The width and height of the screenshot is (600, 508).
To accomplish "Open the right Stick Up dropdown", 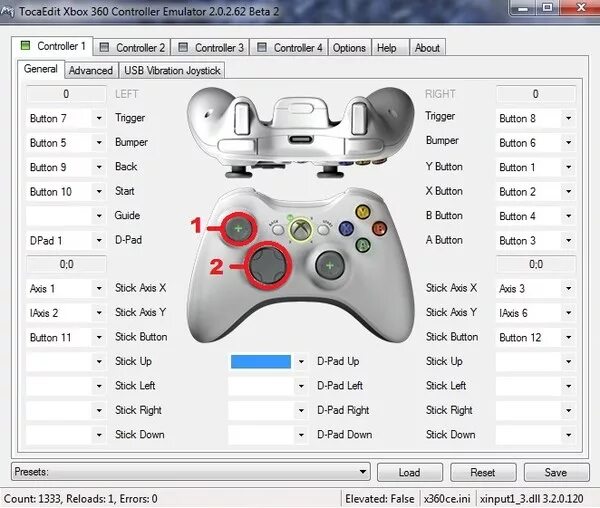I will pos(536,361).
